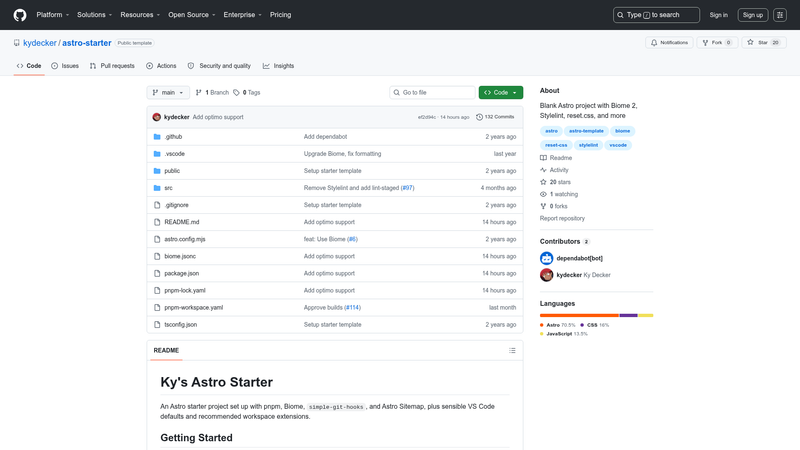Viewport: 800px width, 450px height.
Task: Open the Actions tab
Action: click(x=161, y=66)
